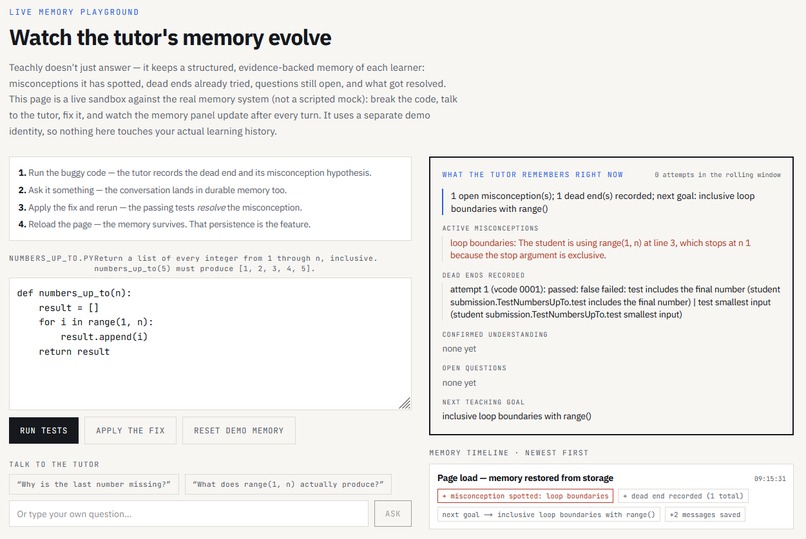Click TALK TO THE TUTOR label
The image size is (806, 539).
[54, 464]
